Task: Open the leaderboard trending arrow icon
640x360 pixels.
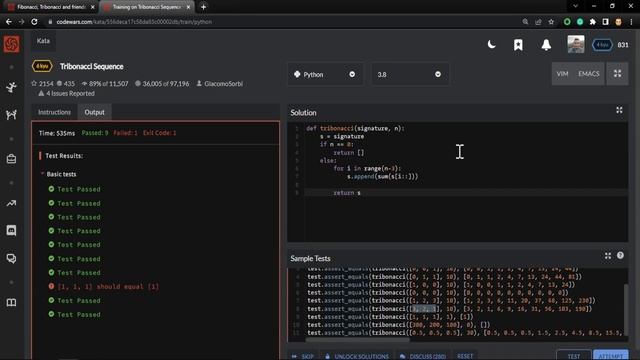Action: click(11, 203)
